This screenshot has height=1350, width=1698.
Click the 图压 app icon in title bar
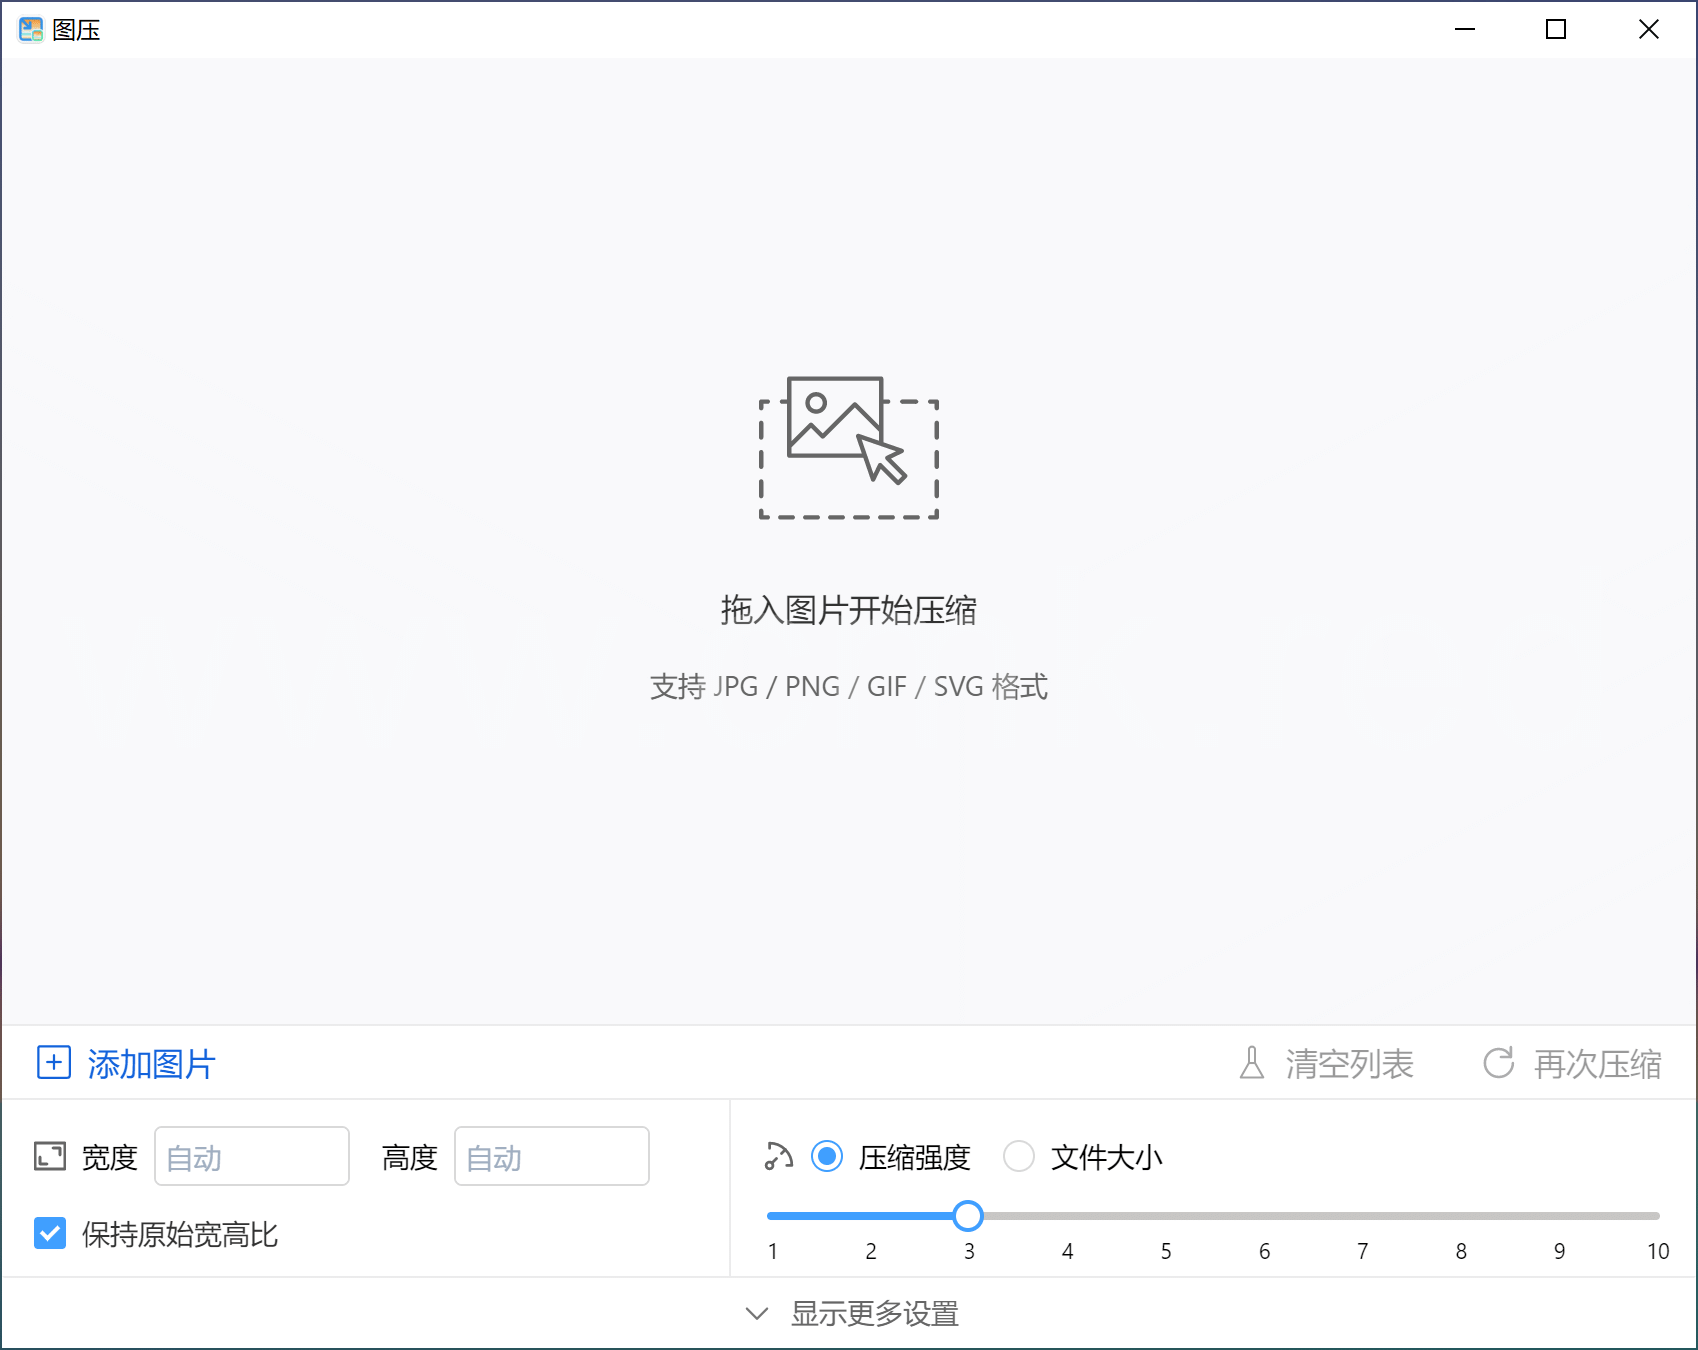click(31, 30)
